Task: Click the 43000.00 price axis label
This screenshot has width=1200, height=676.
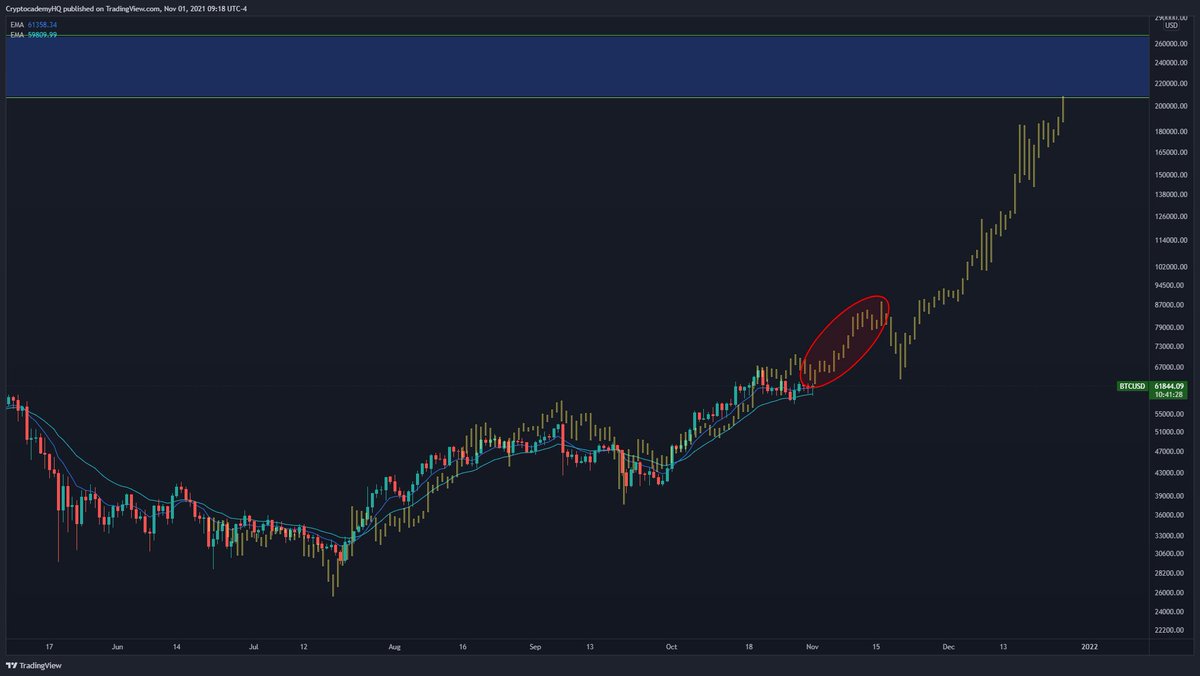Action: [x=1170, y=473]
